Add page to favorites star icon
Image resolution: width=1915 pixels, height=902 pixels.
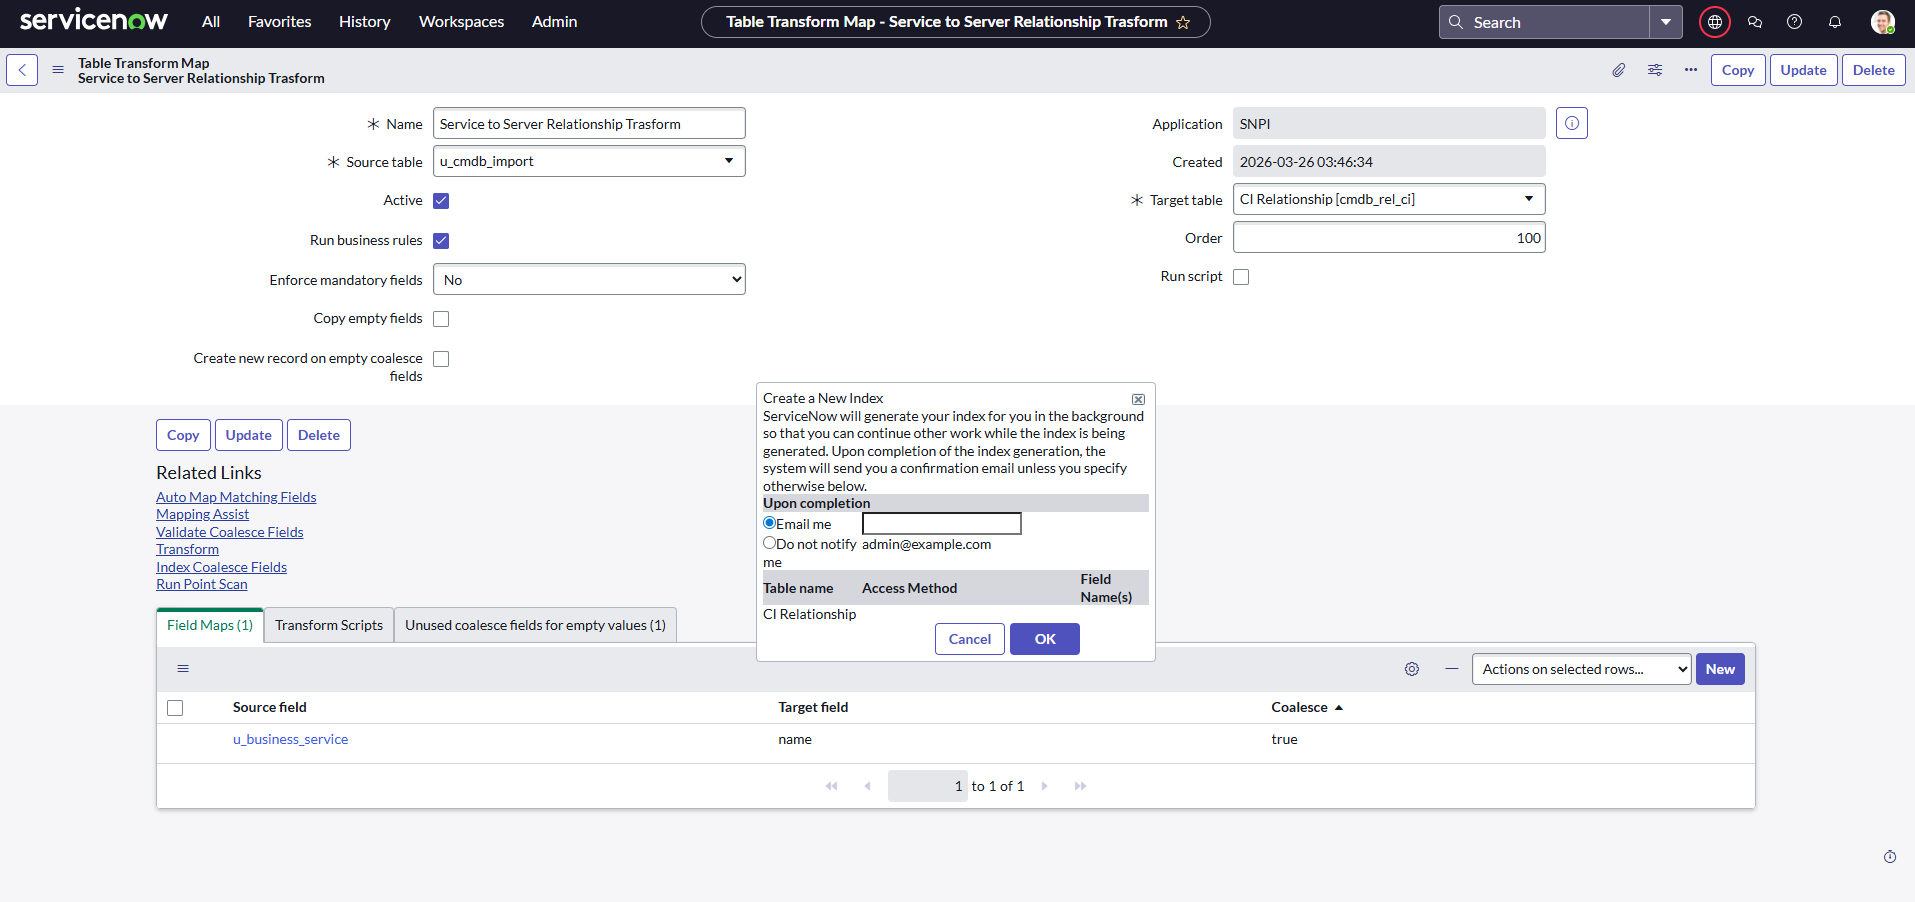click(x=1183, y=22)
